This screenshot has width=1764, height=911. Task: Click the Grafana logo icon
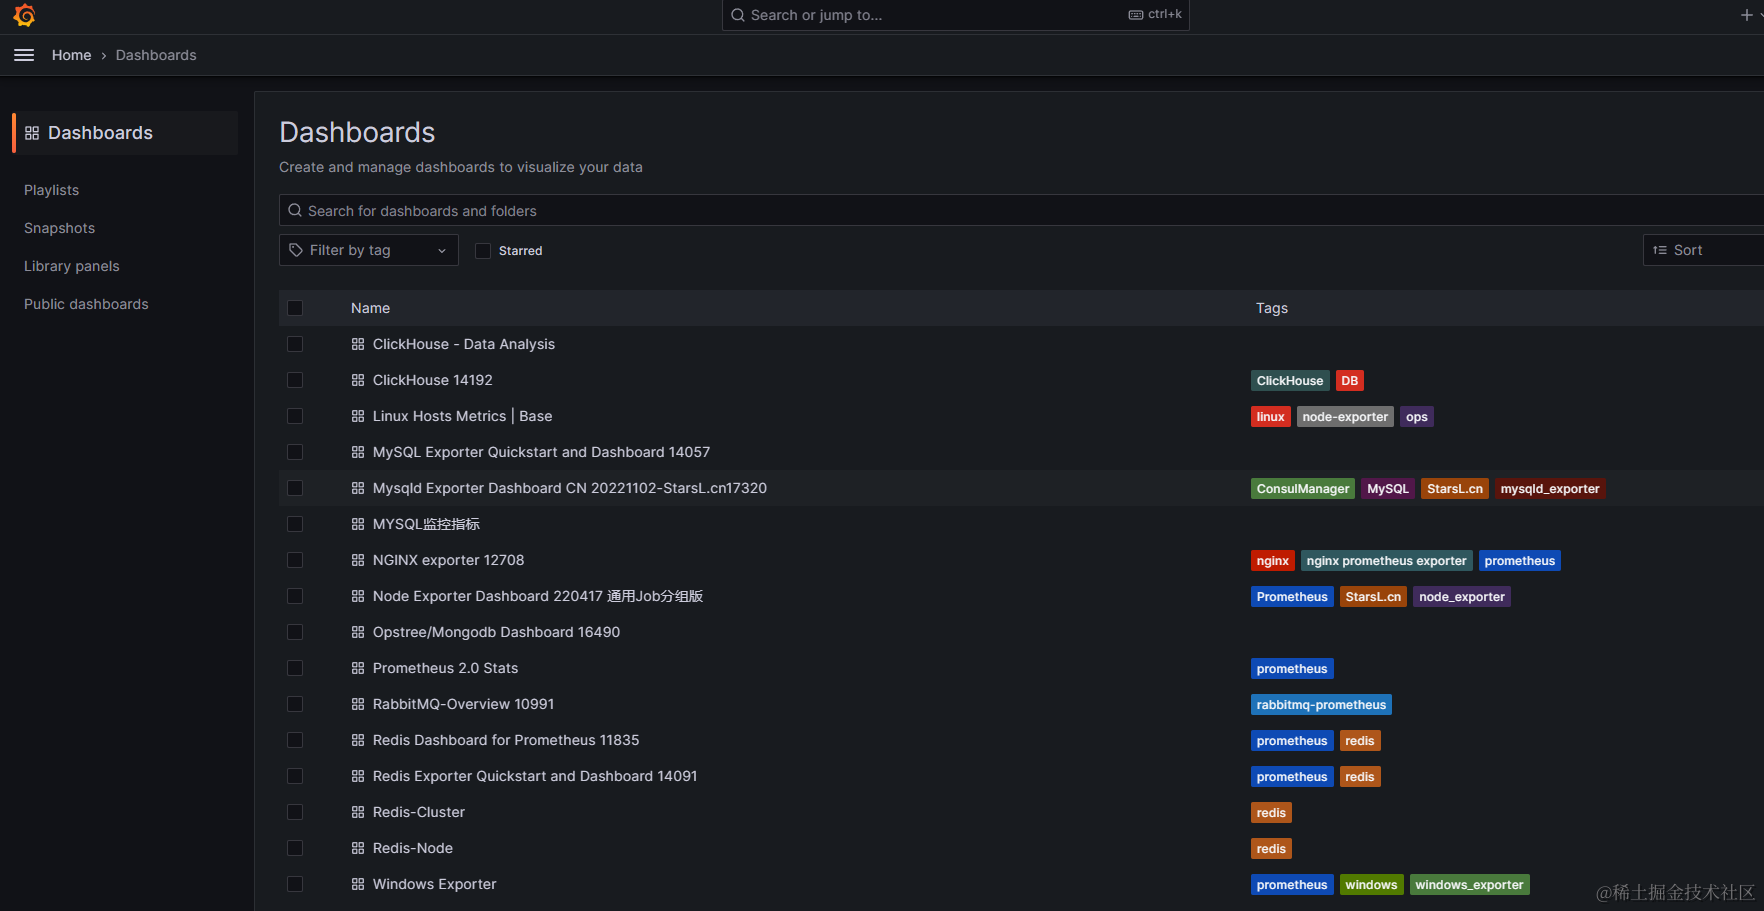pos(25,15)
